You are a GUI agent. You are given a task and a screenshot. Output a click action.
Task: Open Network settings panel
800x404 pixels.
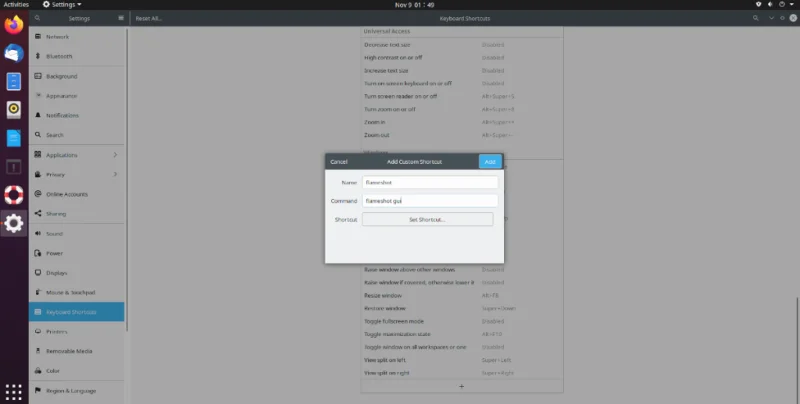(x=77, y=37)
